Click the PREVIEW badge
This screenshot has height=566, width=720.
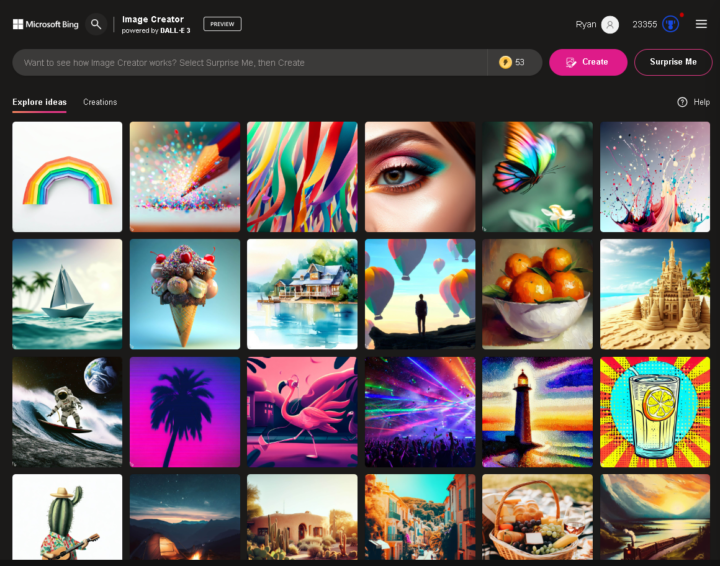[222, 24]
